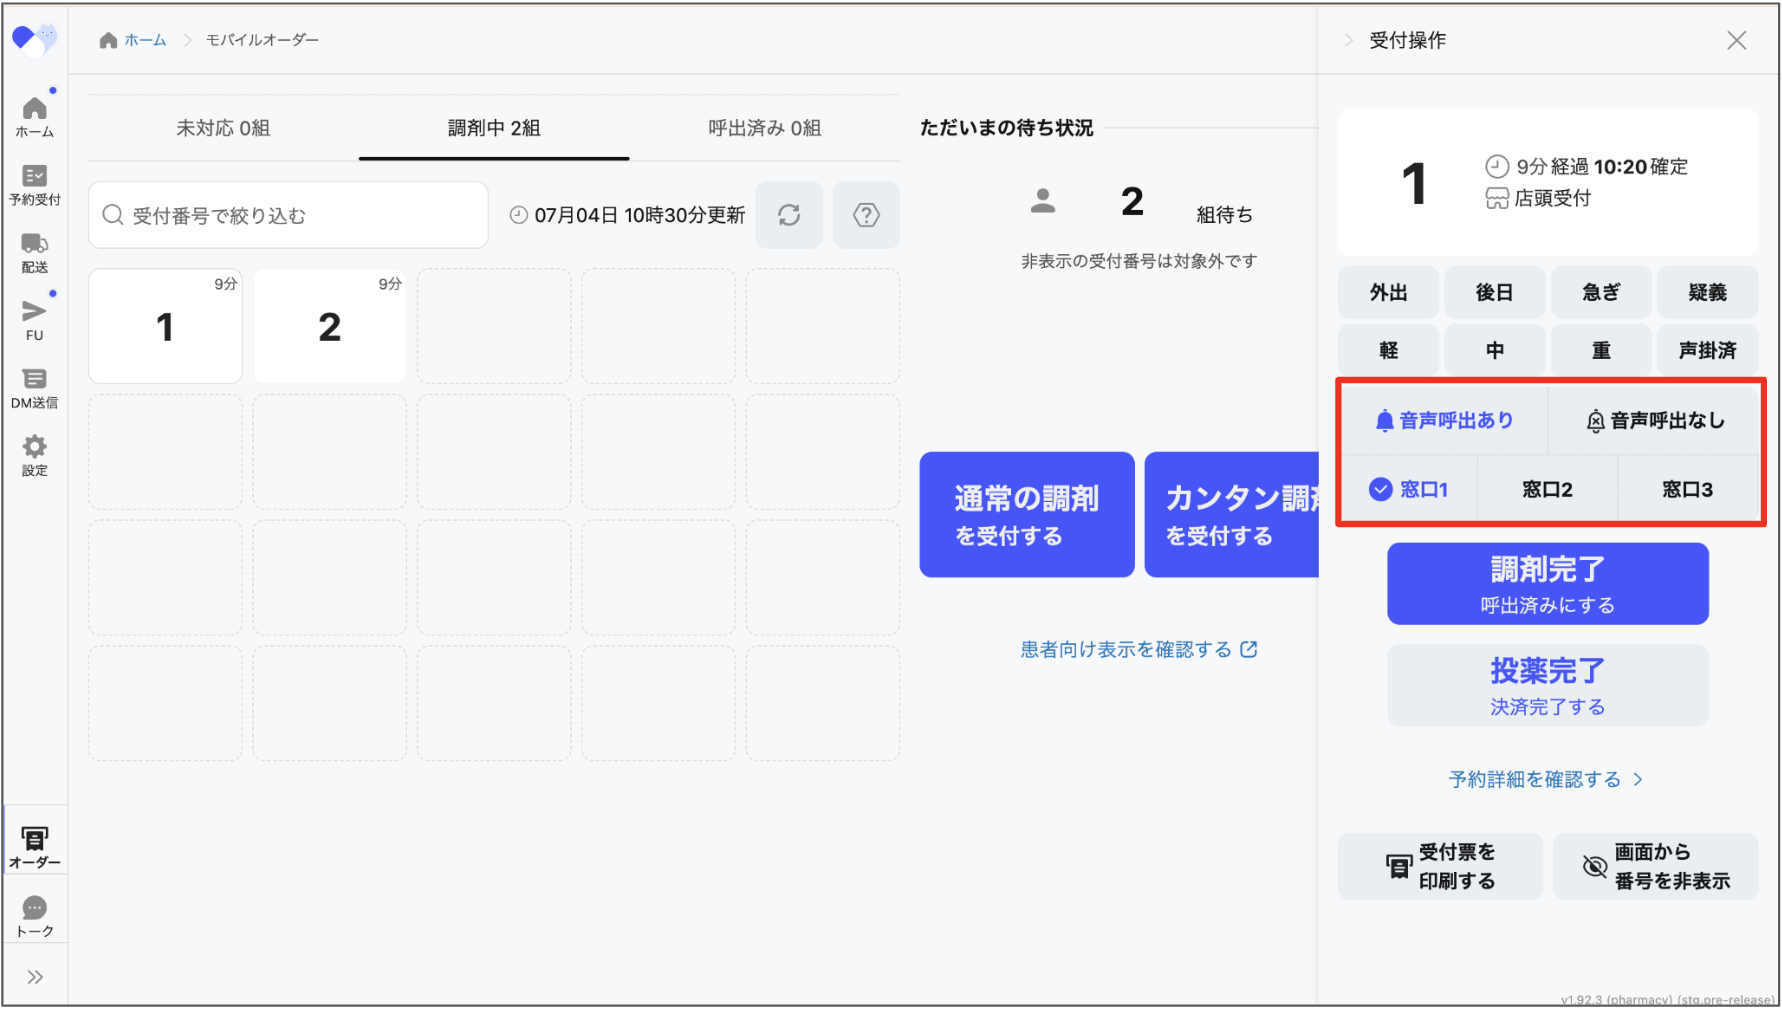This screenshot has height=1012, width=1782.
Task: Click chevron beside 受付操作 panel title
Action: tap(1352, 40)
